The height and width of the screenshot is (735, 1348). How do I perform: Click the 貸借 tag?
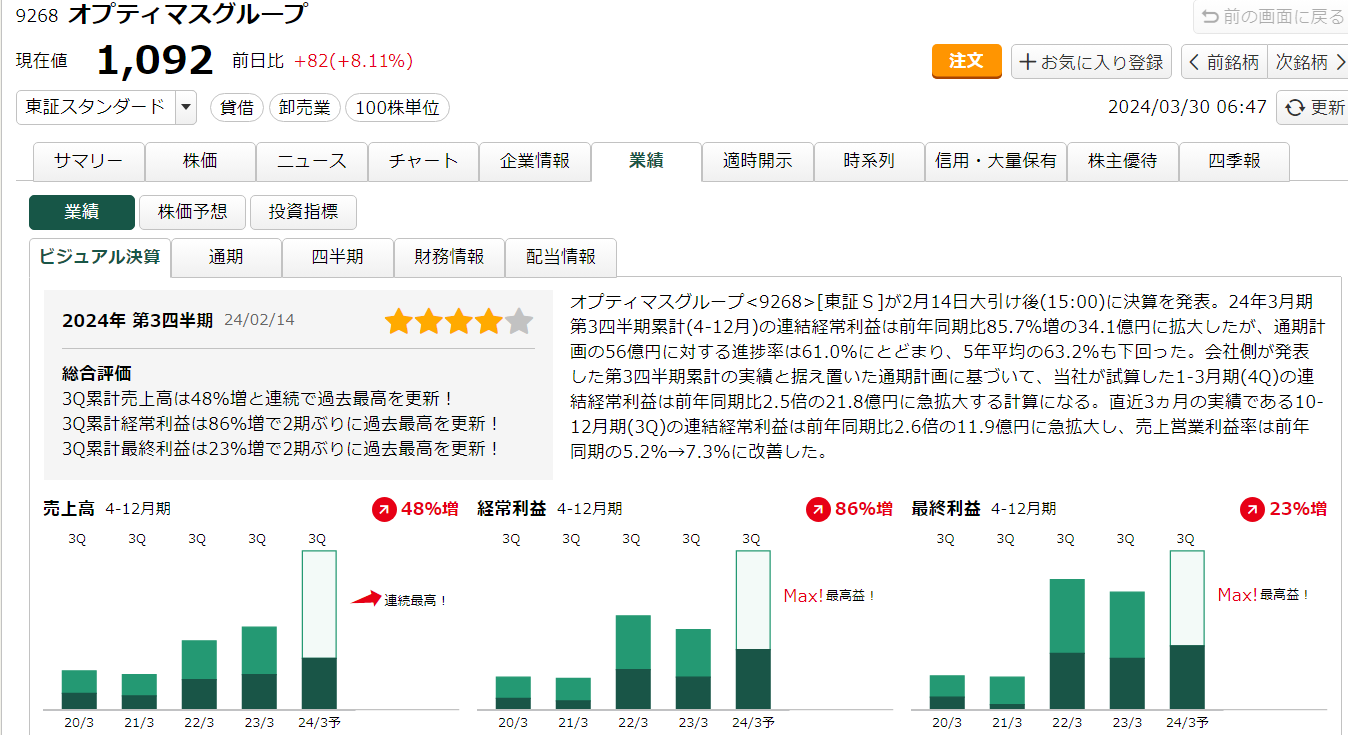236,108
